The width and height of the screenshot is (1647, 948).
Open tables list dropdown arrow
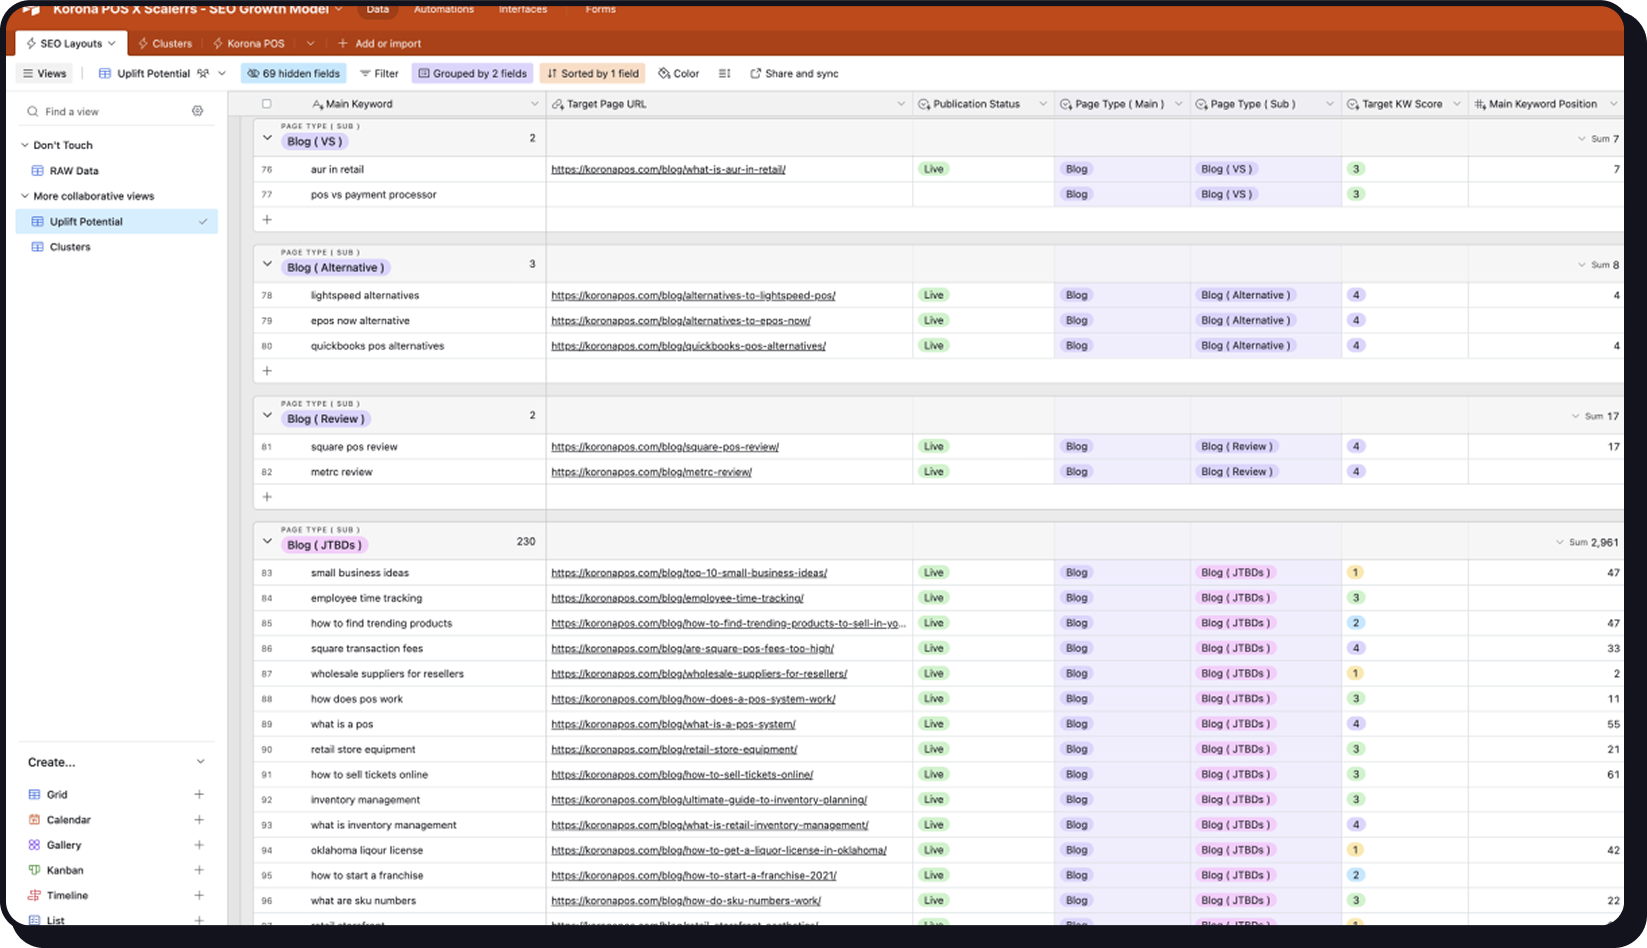point(310,43)
